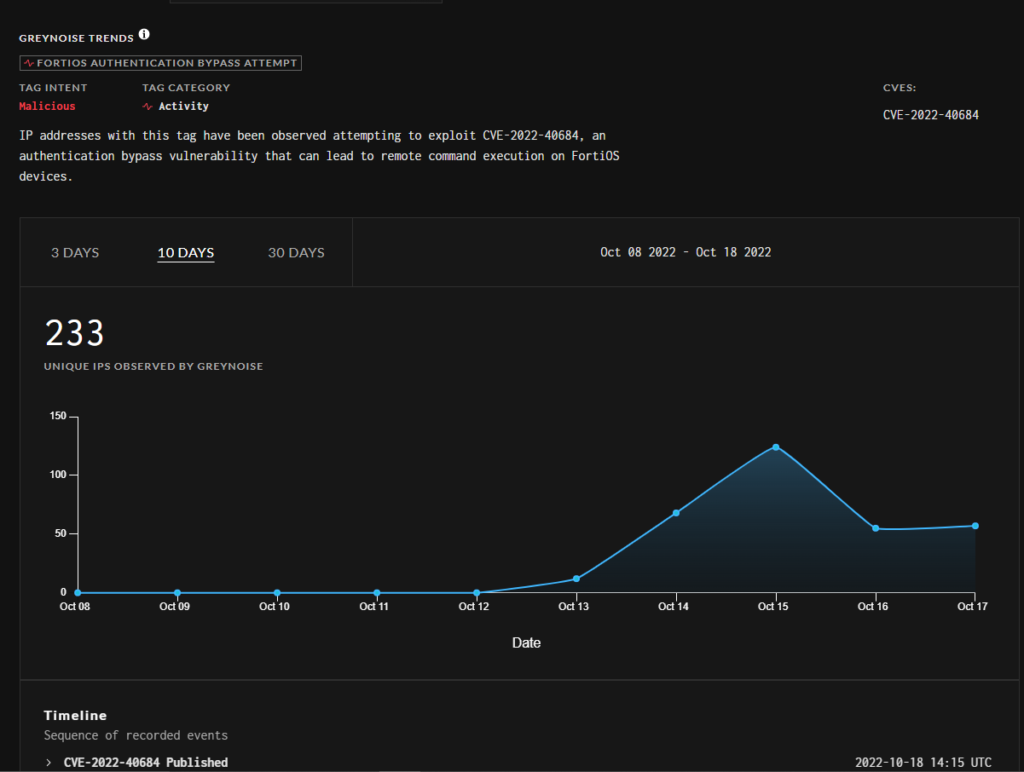Click the Date axis label
Viewport: 1024px width, 772px height.
coord(526,643)
